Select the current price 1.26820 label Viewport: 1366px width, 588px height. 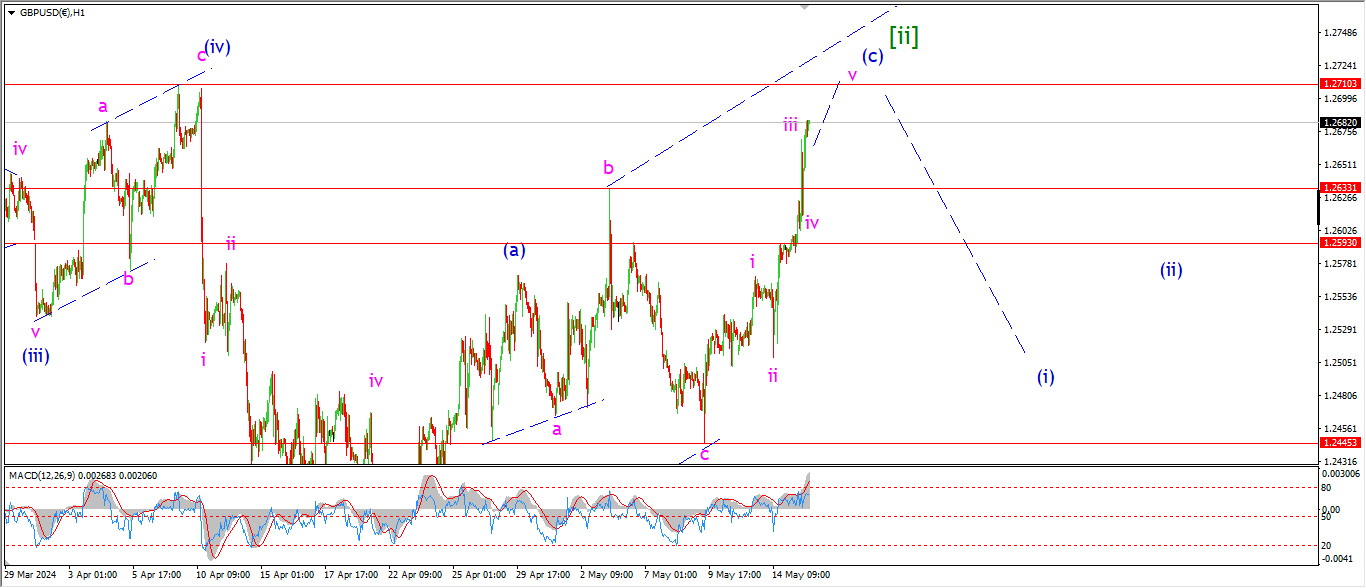[1338, 122]
